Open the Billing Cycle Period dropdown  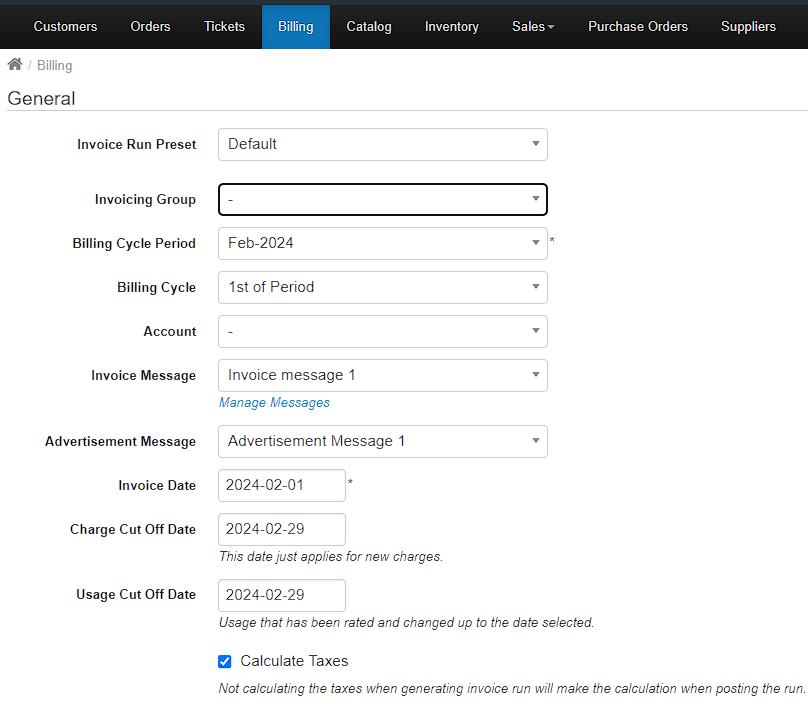pyautogui.click(x=382, y=243)
